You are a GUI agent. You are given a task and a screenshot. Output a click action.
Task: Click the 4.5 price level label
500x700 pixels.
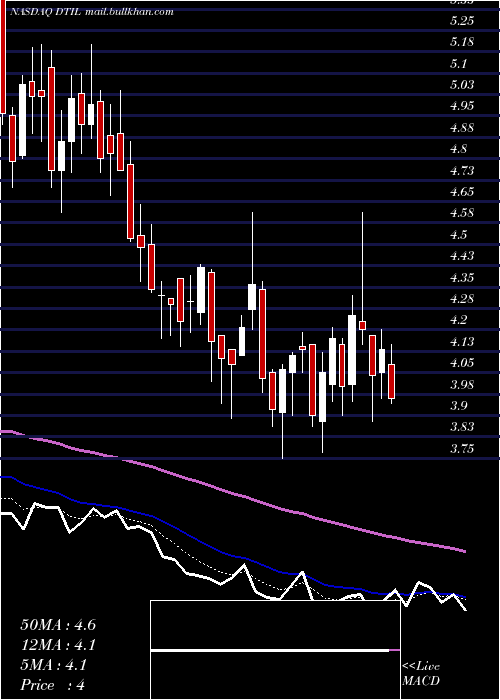[x=459, y=234]
